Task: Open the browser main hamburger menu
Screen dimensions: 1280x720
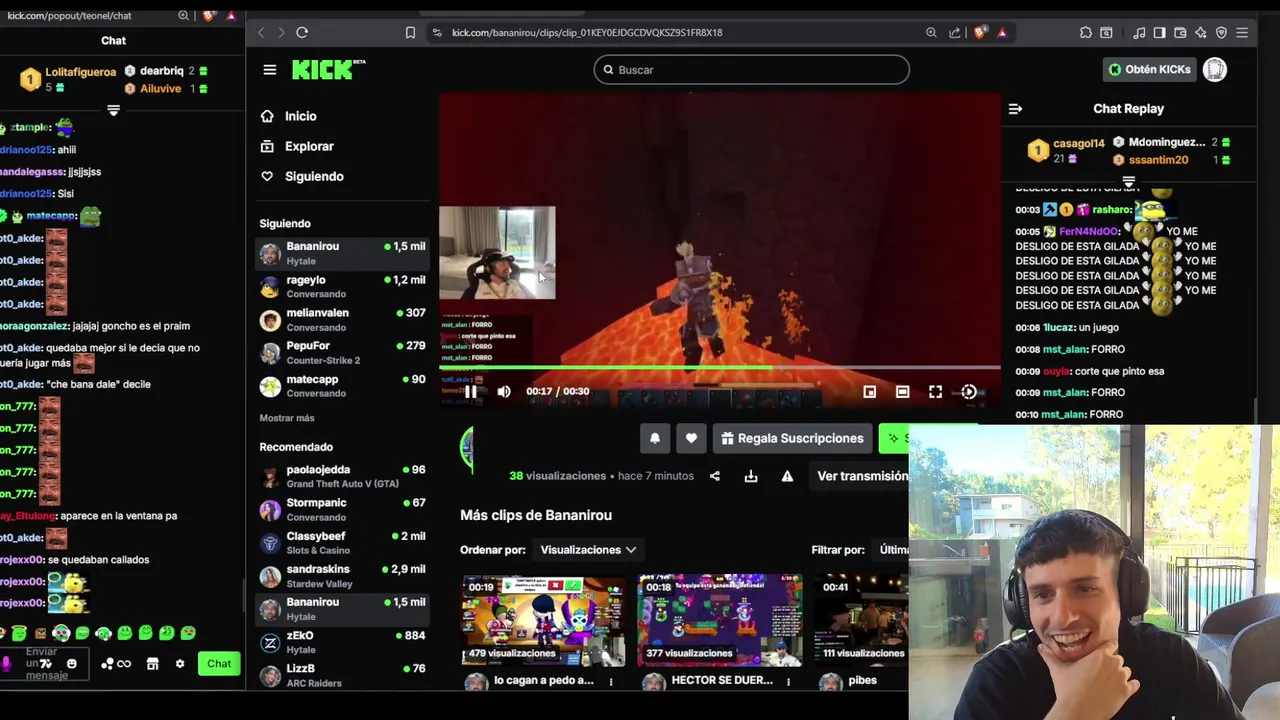Action: pyautogui.click(x=1242, y=32)
